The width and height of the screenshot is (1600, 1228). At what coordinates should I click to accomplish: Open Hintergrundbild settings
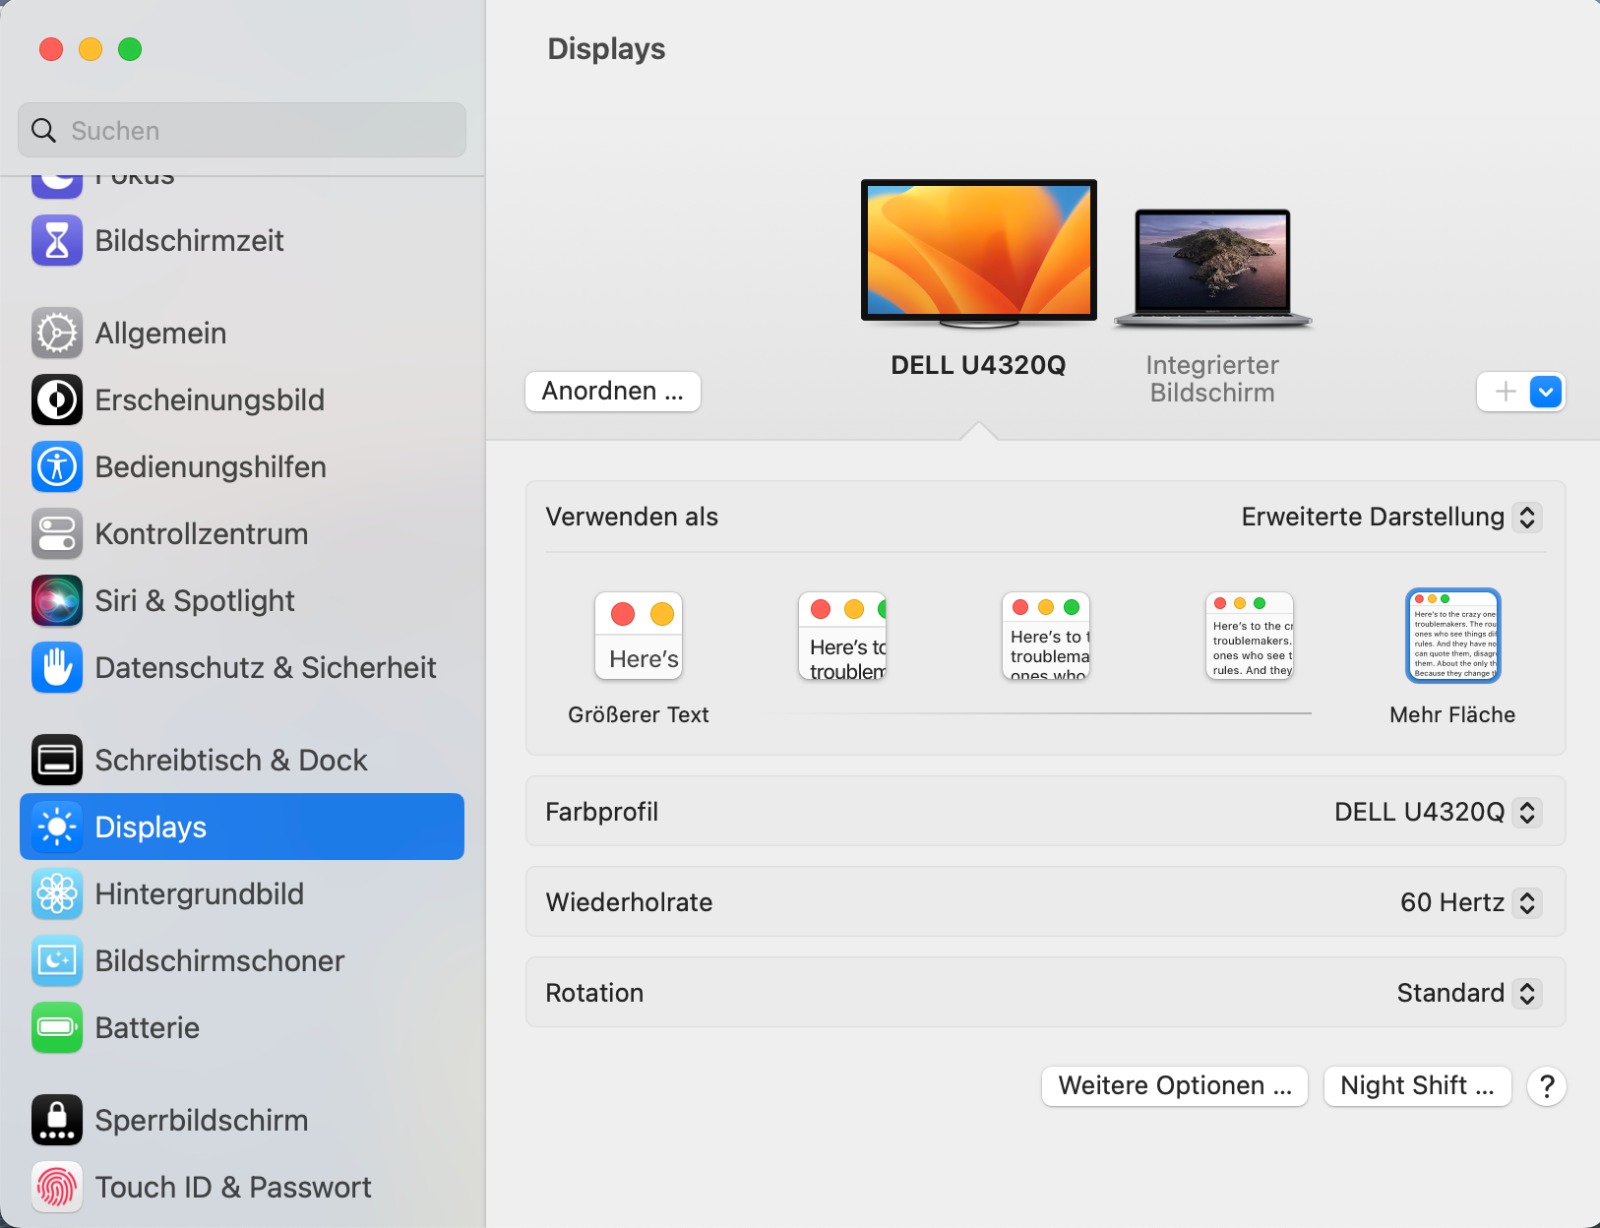pos(200,894)
